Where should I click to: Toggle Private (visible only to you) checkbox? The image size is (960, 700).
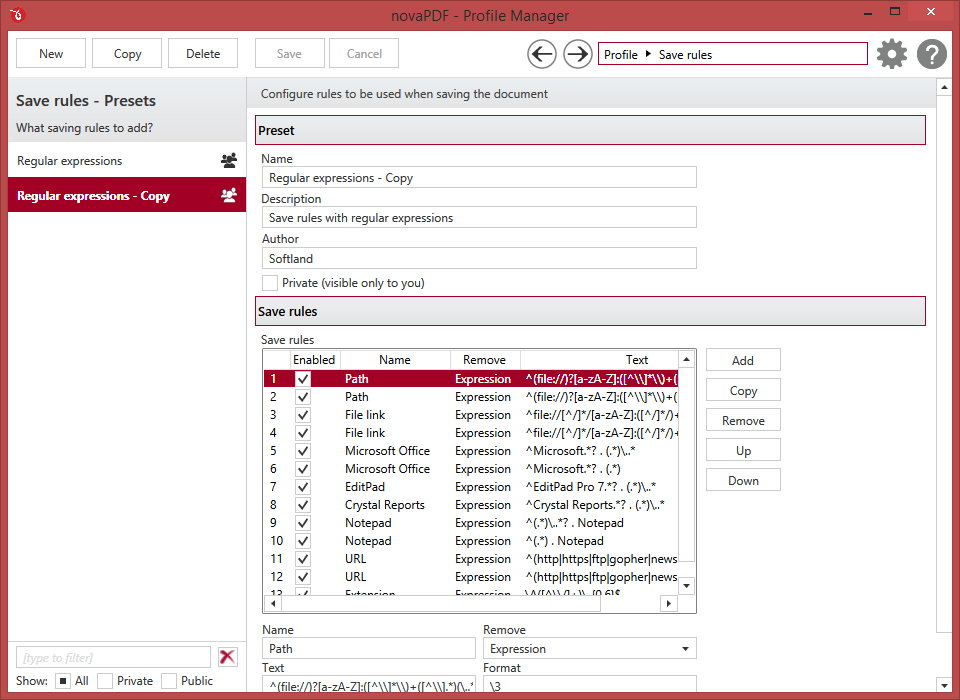pos(269,283)
